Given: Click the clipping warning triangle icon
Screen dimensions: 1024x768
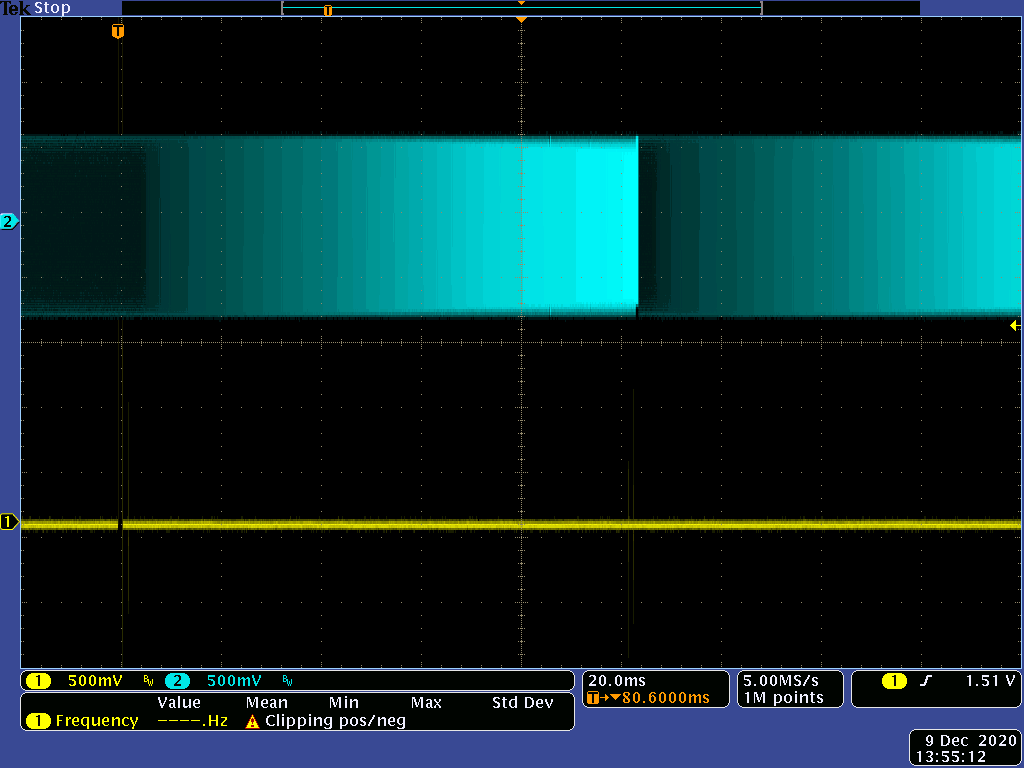Looking at the screenshot, I should pos(252,721).
